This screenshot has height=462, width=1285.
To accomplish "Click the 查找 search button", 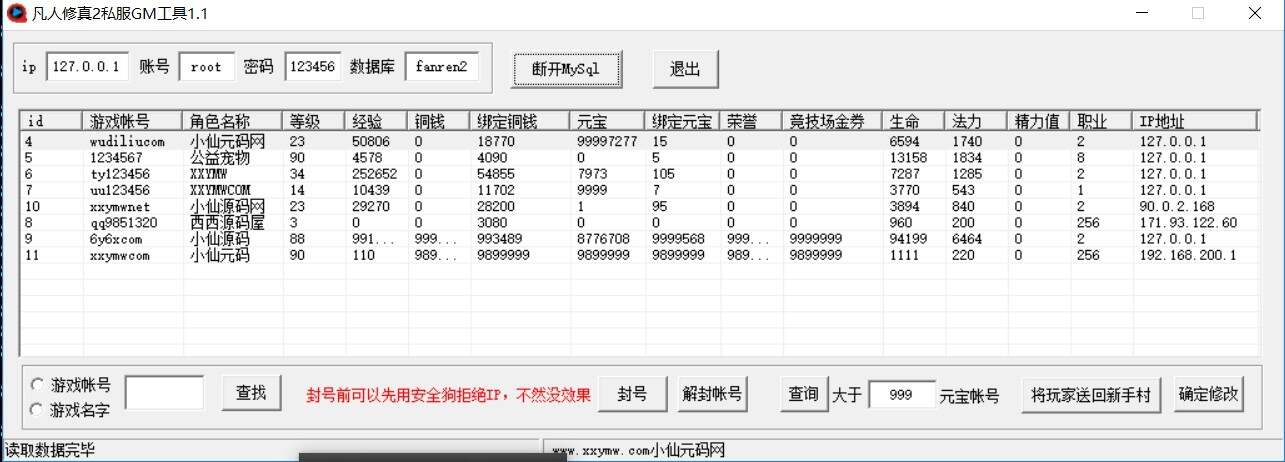I will coord(251,394).
